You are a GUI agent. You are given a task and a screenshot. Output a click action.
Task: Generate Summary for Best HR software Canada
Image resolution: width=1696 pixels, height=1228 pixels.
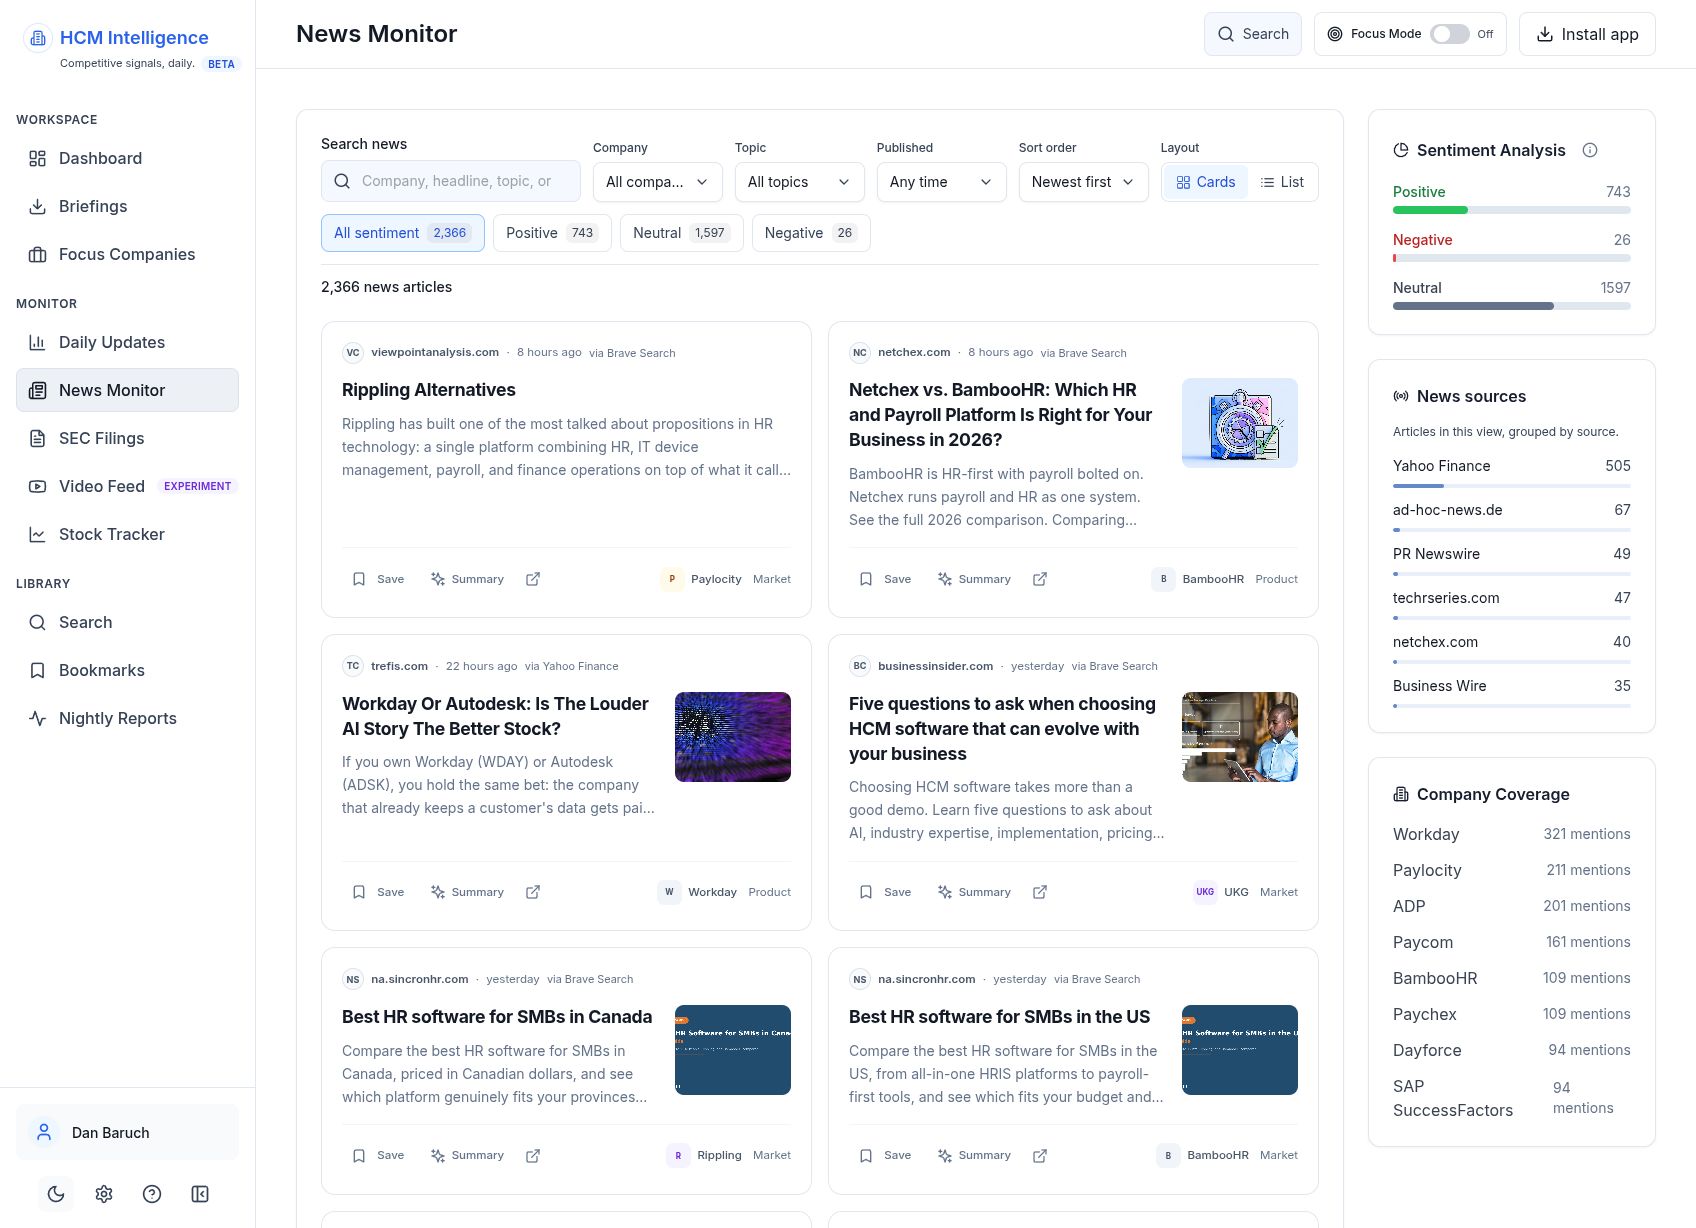[467, 1155]
